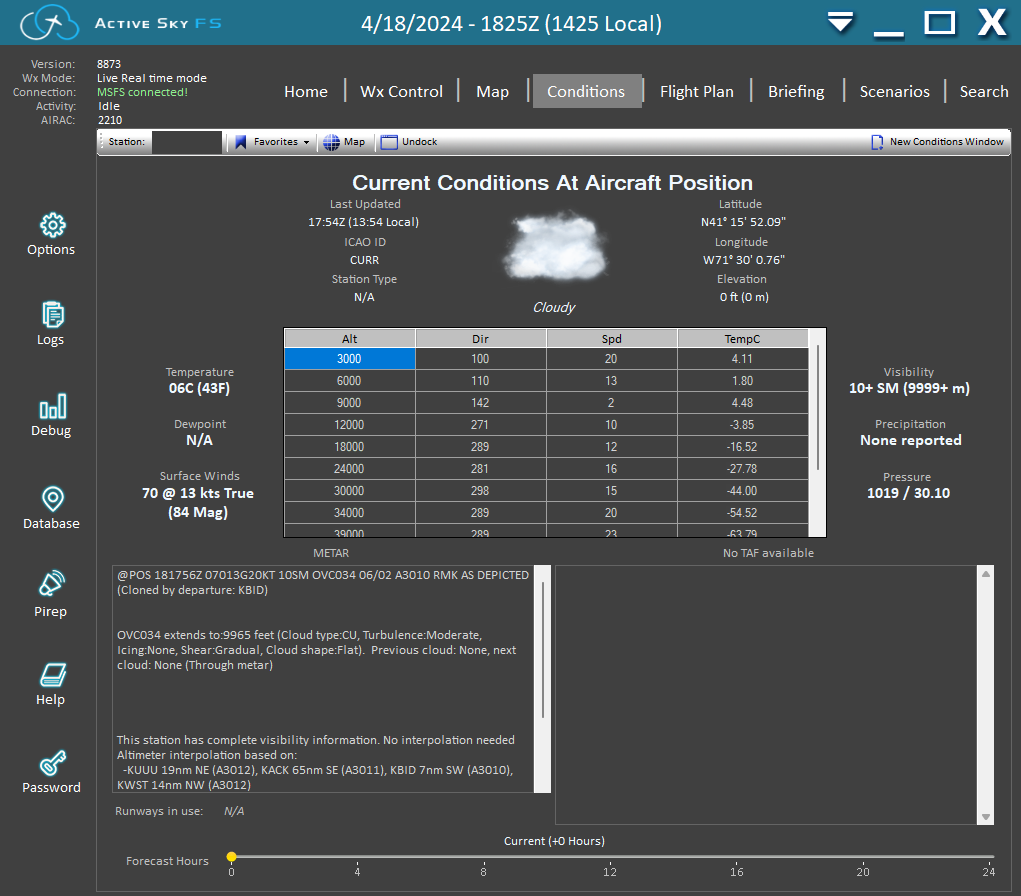1021x896 pixels.
Task: Go to the Briefing section
Action: (796, 91)
